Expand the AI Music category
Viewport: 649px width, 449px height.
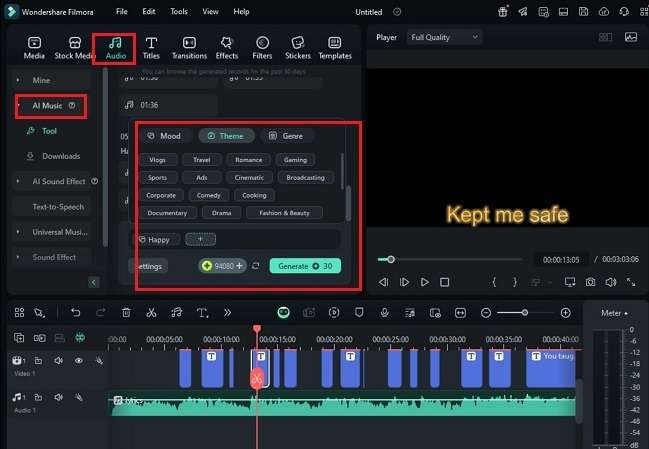[18, 106]
